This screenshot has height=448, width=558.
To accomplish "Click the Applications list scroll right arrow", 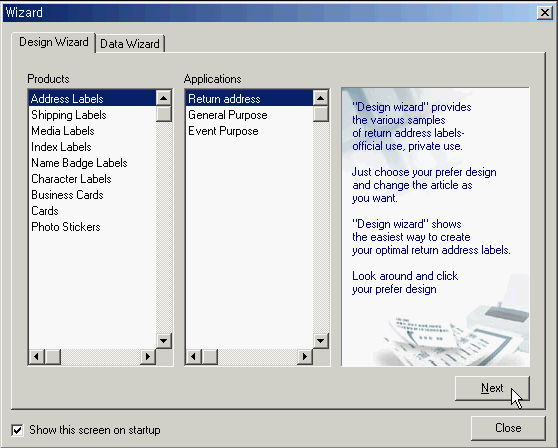I will click(x=305, y=356).
